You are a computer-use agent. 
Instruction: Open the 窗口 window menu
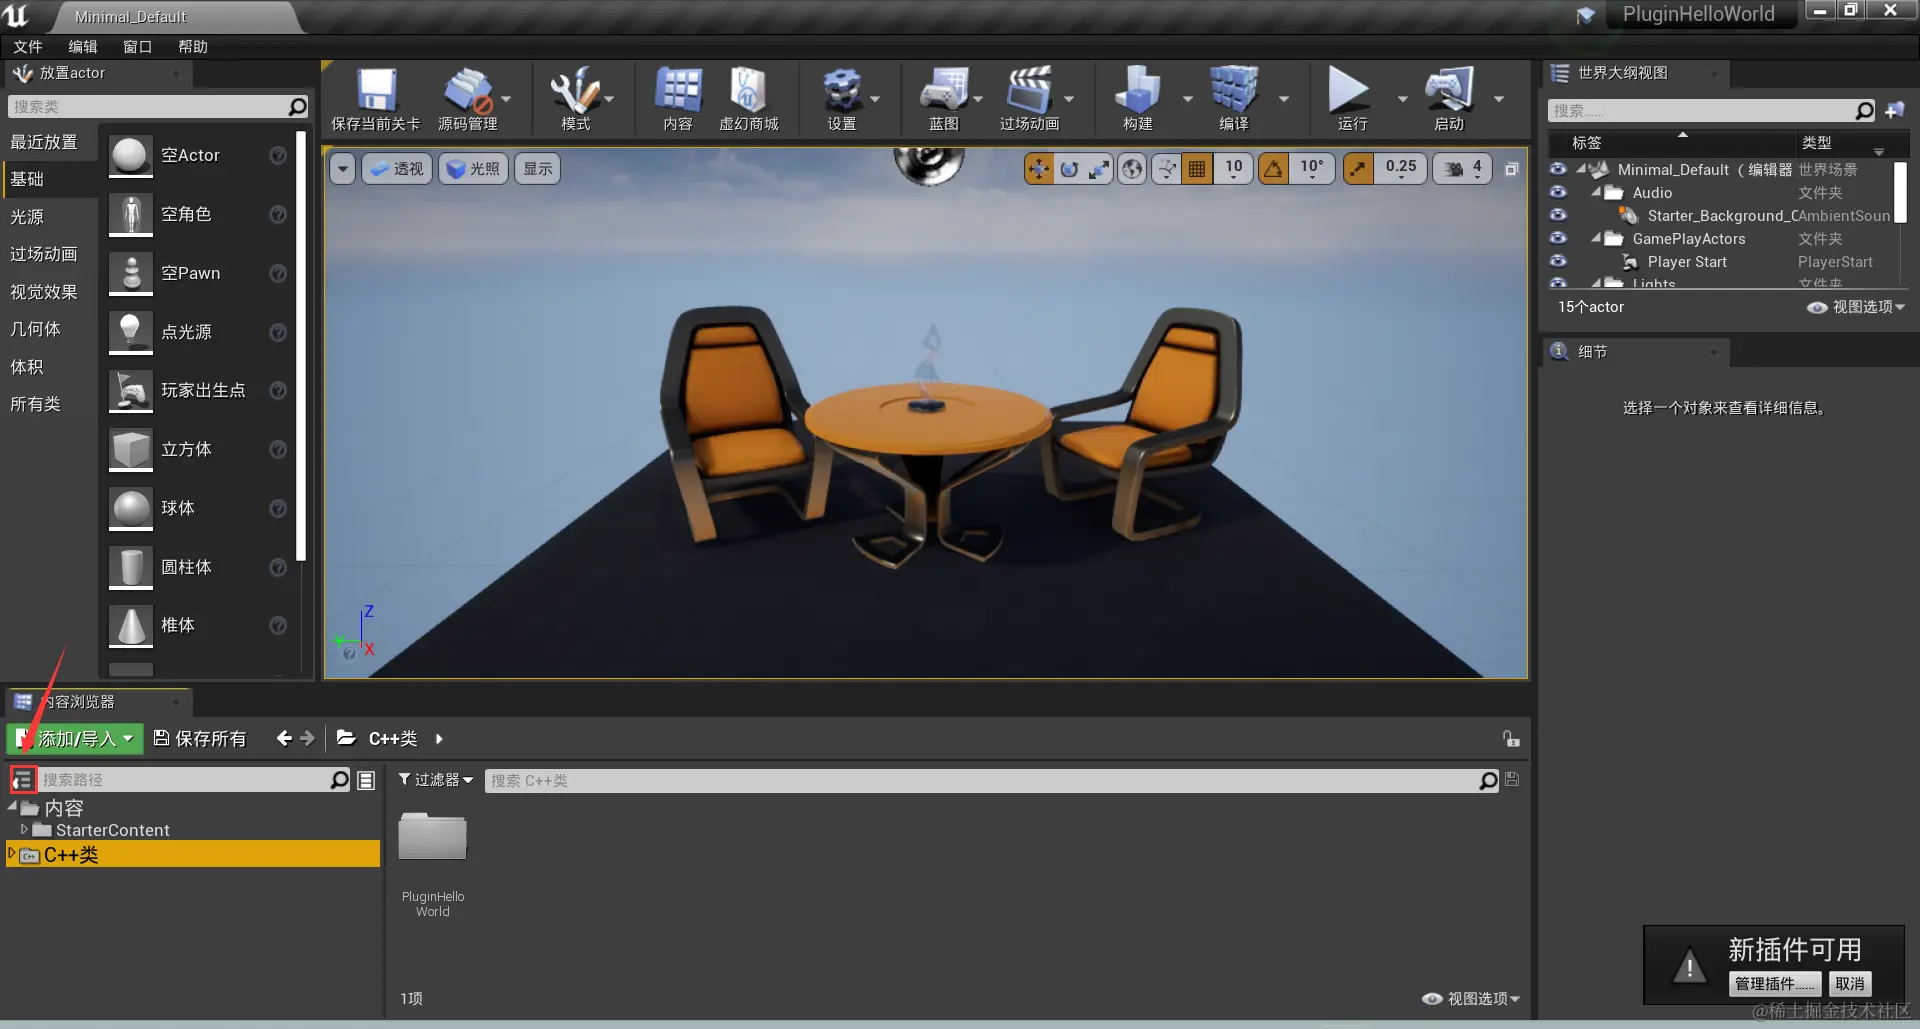click(138, 47)
